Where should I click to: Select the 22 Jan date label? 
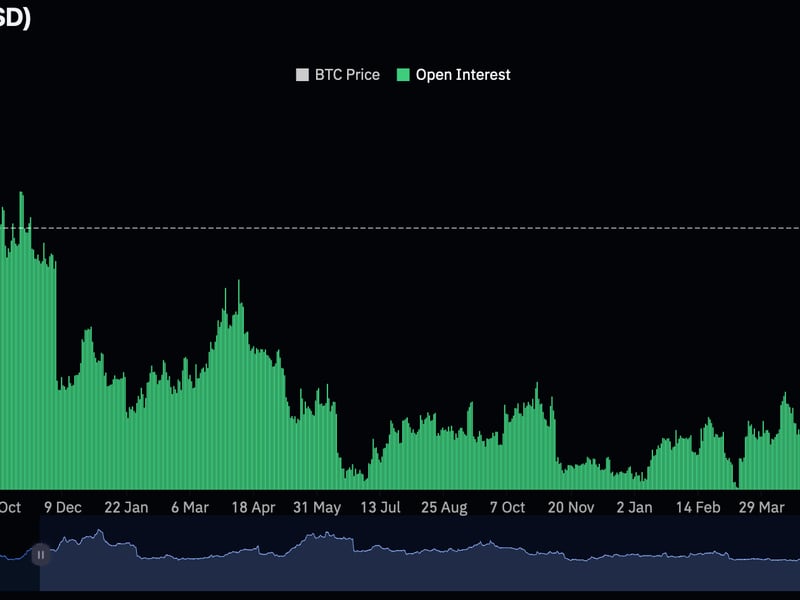[125, 507]
